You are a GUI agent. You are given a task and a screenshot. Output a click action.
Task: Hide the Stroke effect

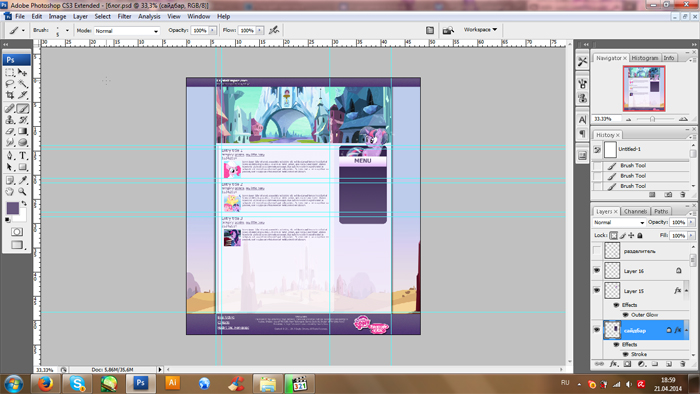pyautogui.click(x=625, y=354)
